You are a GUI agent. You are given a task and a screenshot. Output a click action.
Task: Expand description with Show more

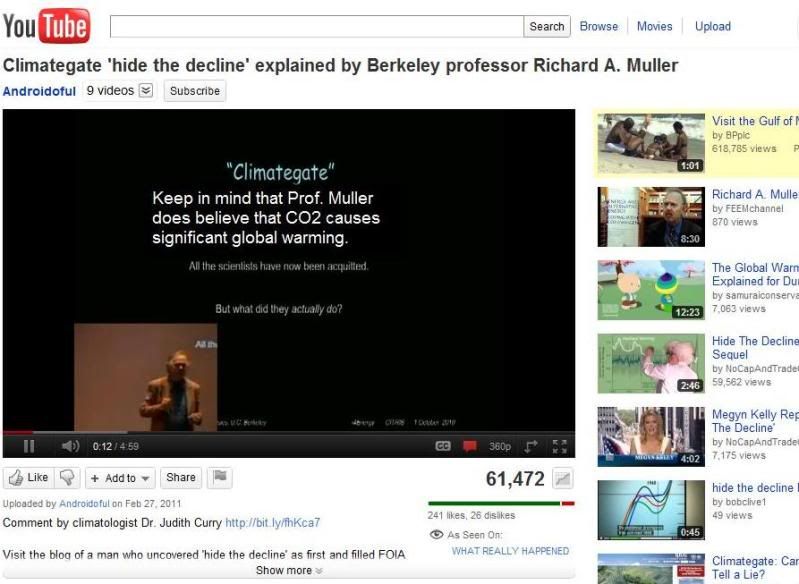(289, 570)
